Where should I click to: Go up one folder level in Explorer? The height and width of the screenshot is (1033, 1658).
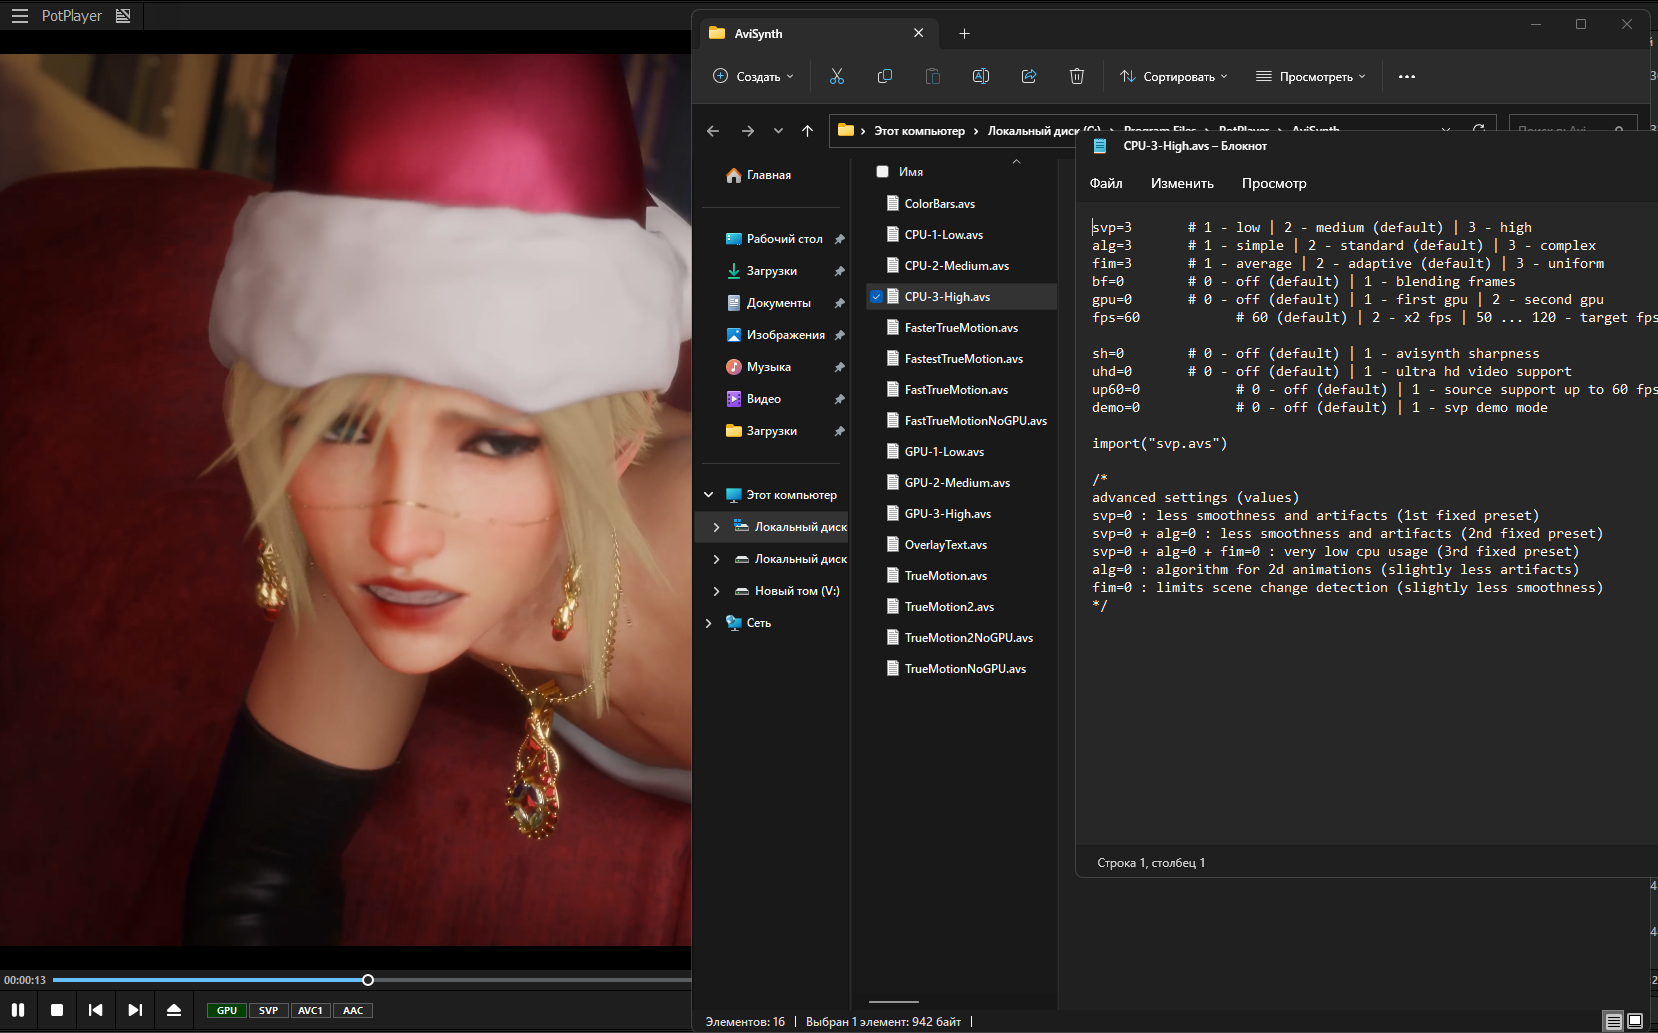click(808, 131)
